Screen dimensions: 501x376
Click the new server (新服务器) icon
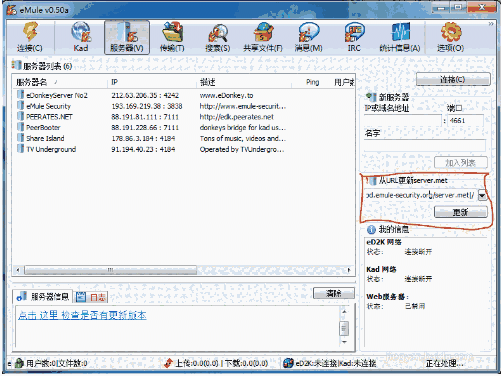(371, 97)
